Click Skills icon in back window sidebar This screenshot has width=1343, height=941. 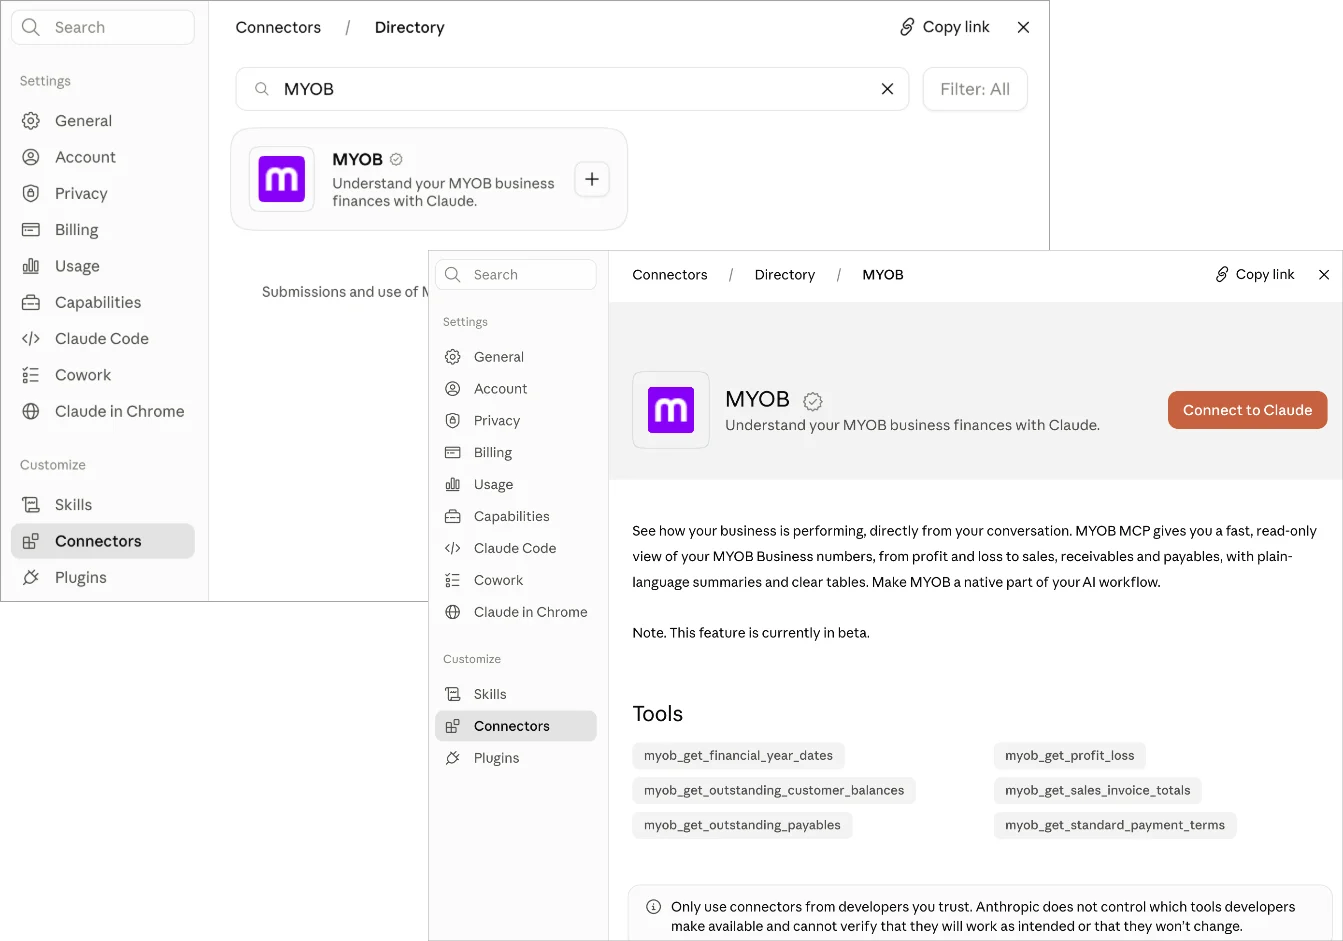[31, 505]
